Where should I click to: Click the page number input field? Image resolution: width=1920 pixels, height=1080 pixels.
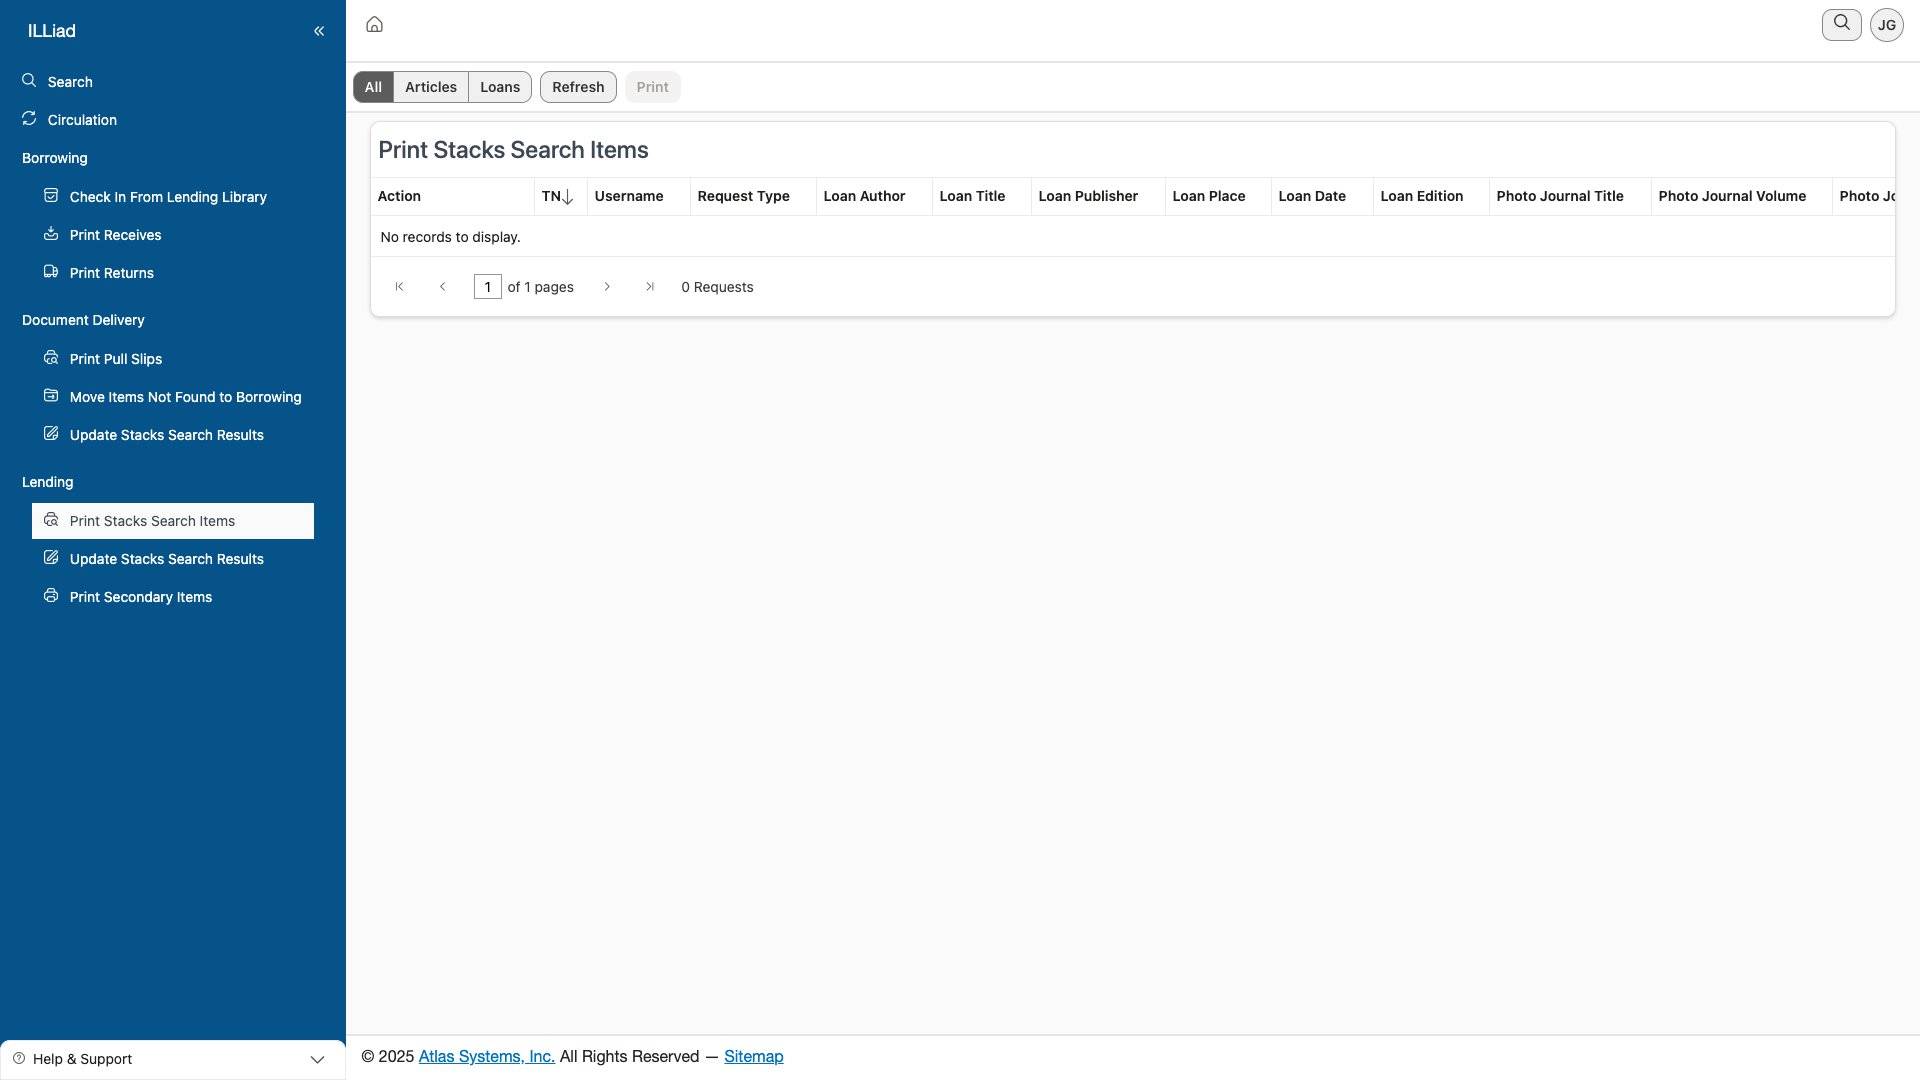487,287
